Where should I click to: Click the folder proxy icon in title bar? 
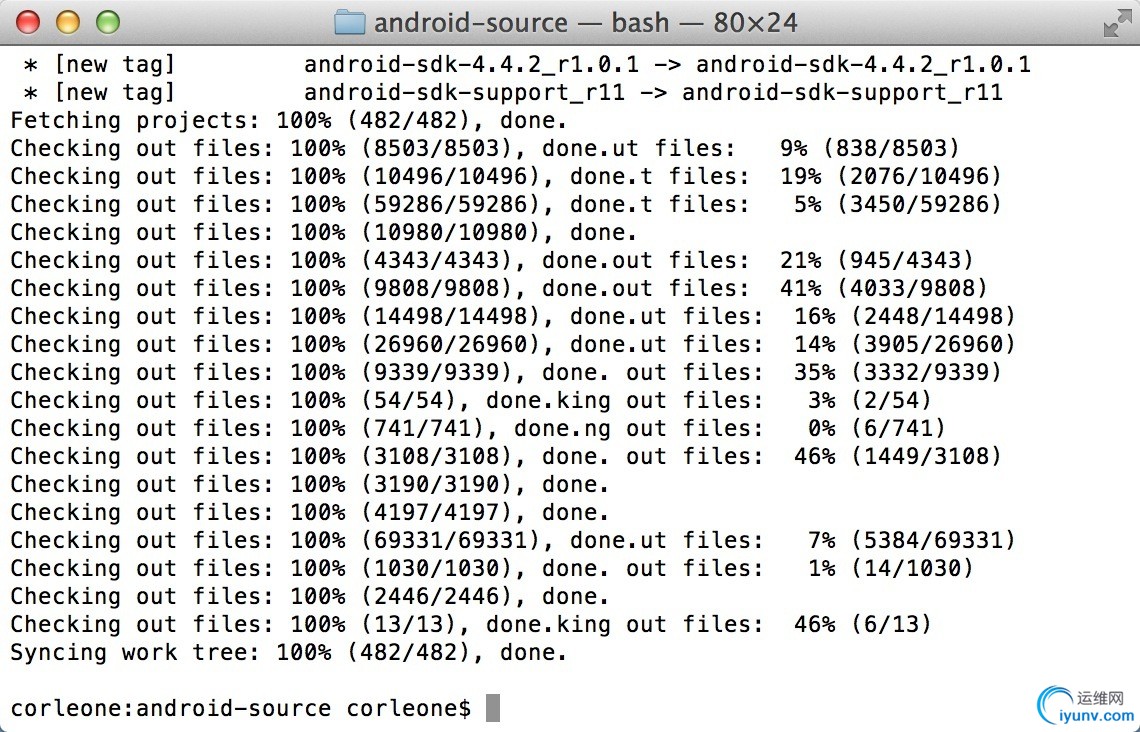point(349,22)
